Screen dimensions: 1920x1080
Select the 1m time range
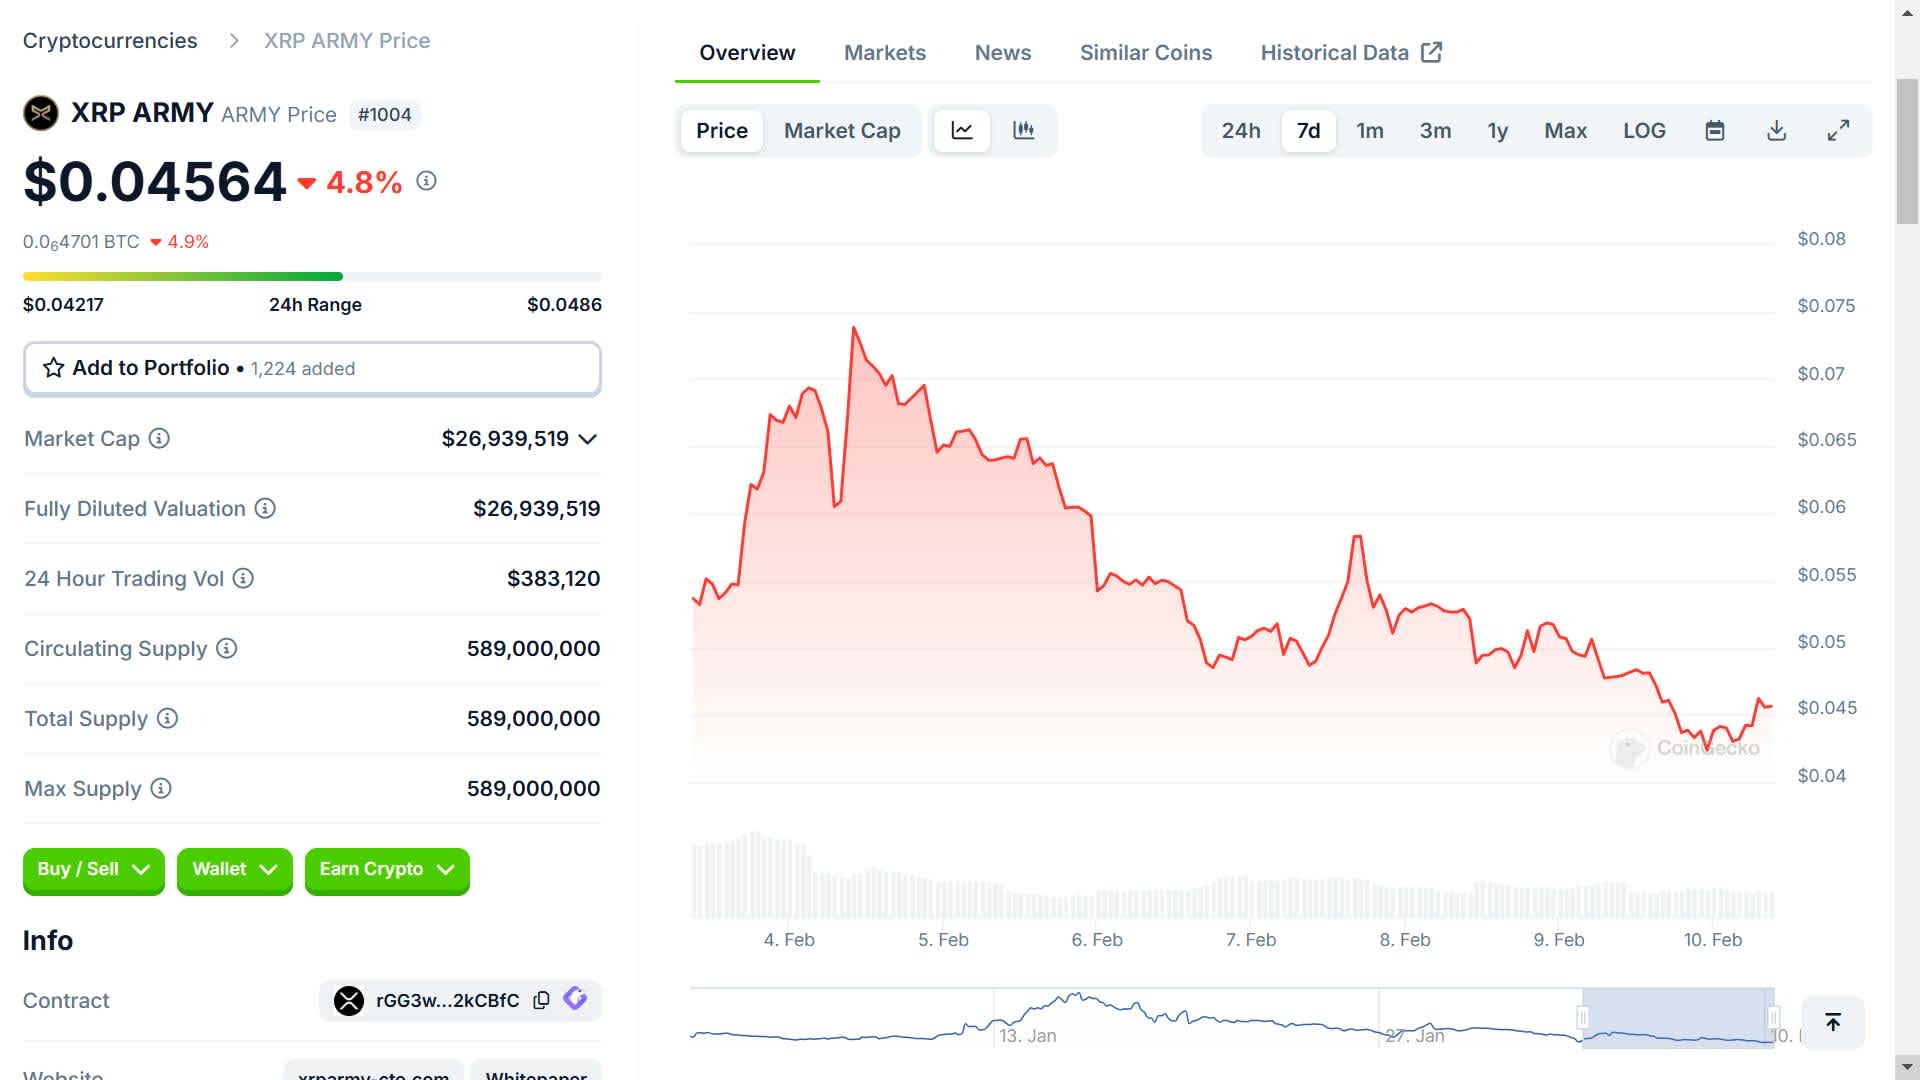1370,131
